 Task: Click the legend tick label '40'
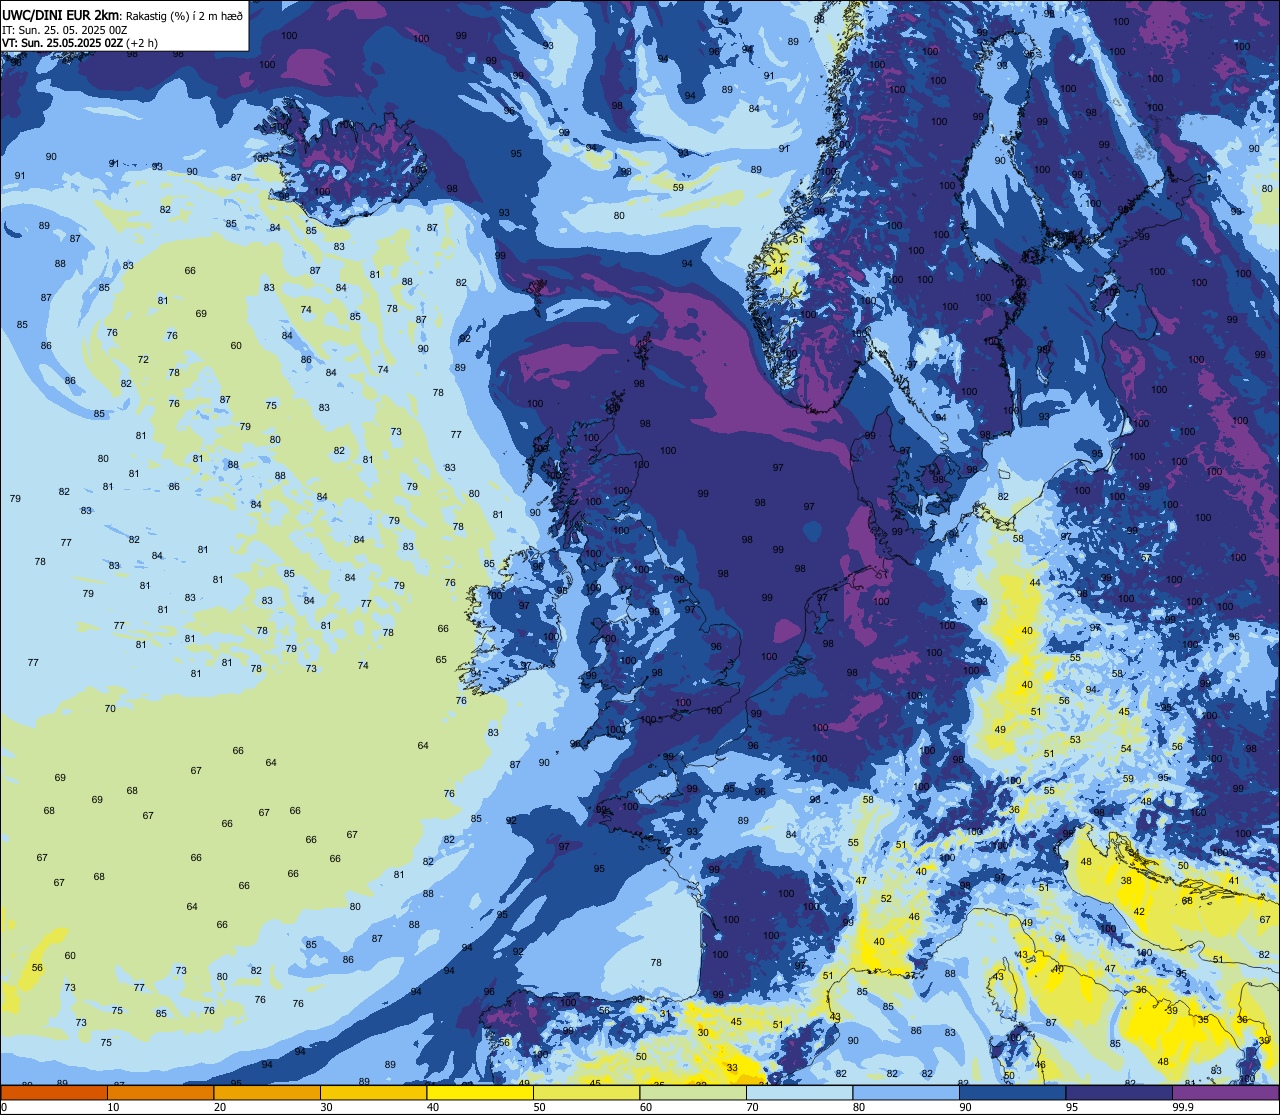click(433, 1107)
